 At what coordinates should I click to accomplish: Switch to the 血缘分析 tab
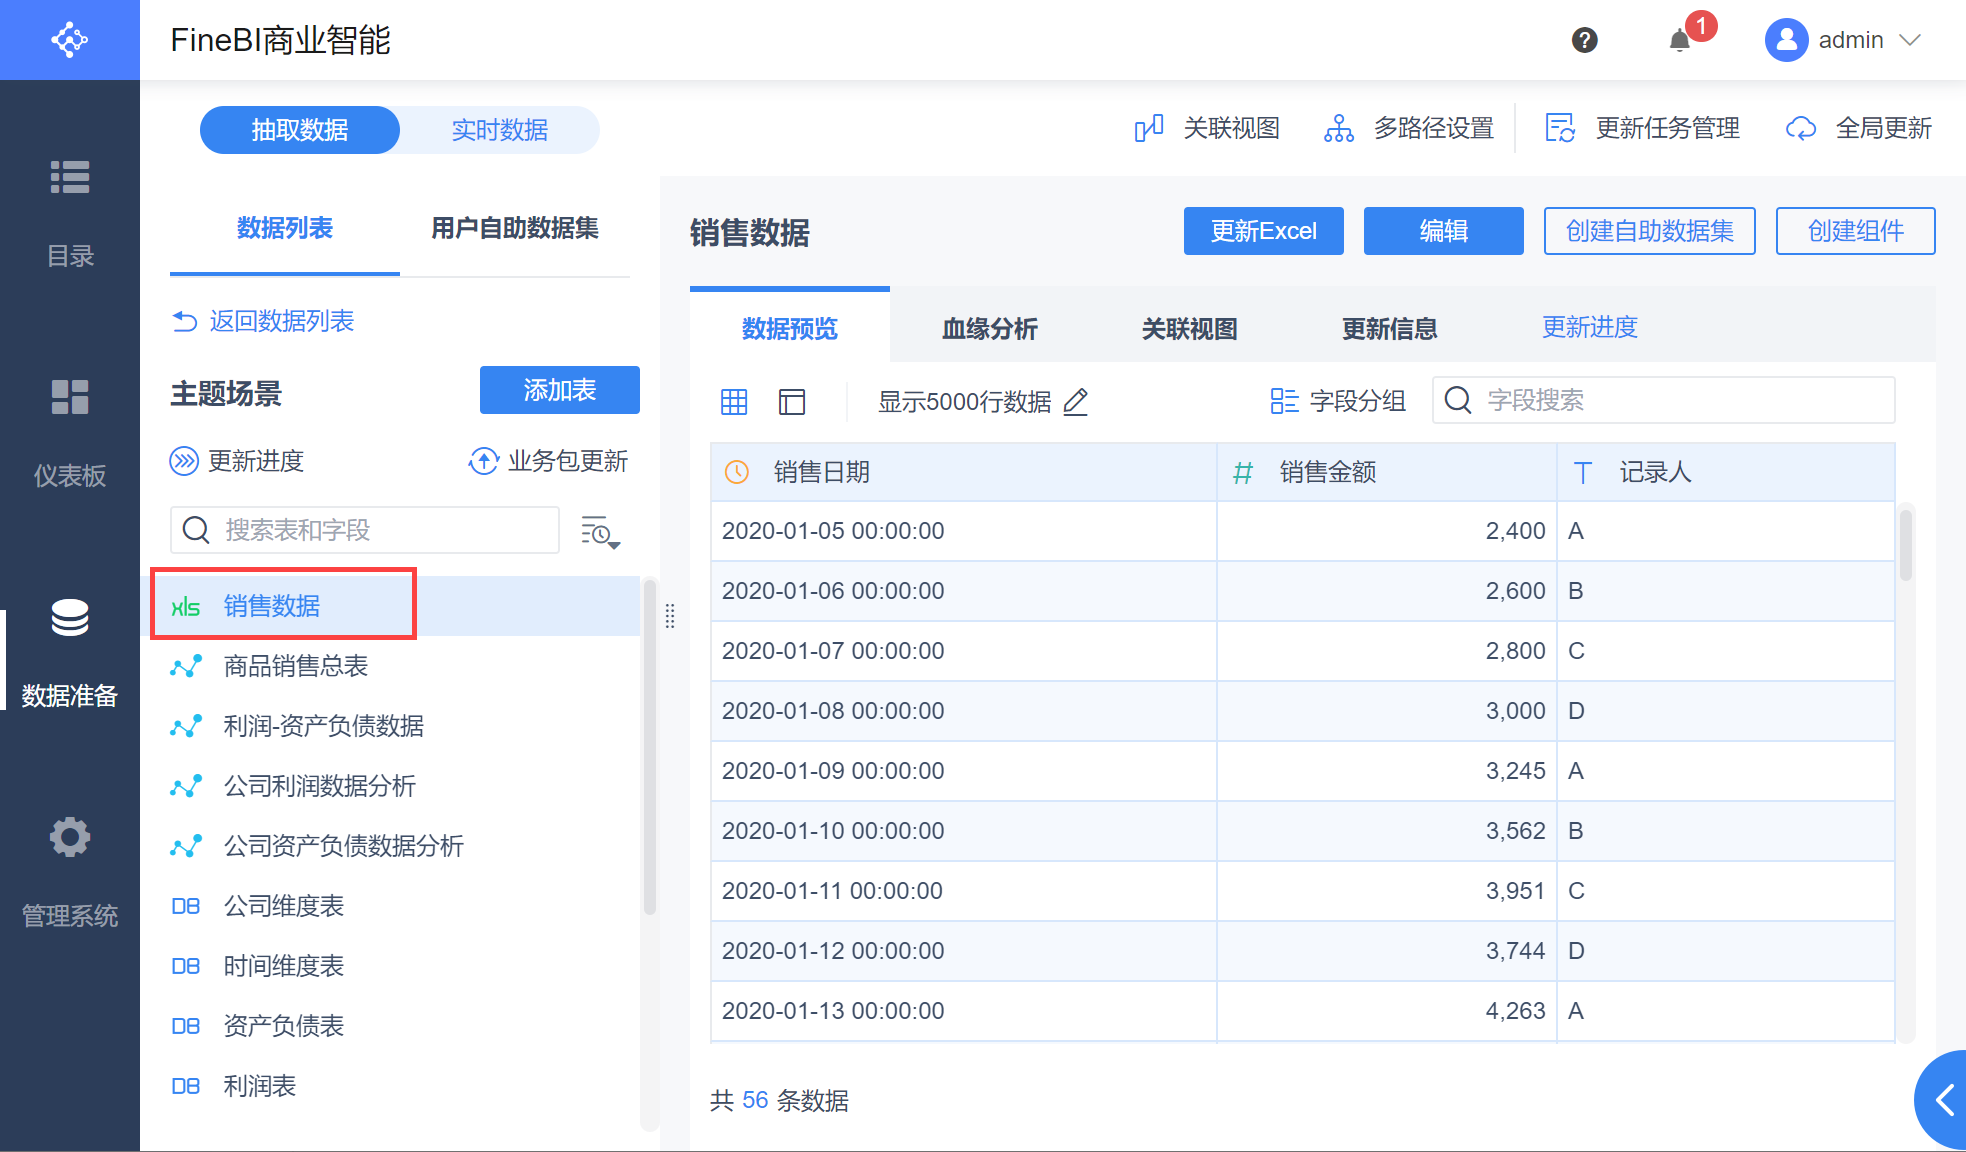coord(989,328)
